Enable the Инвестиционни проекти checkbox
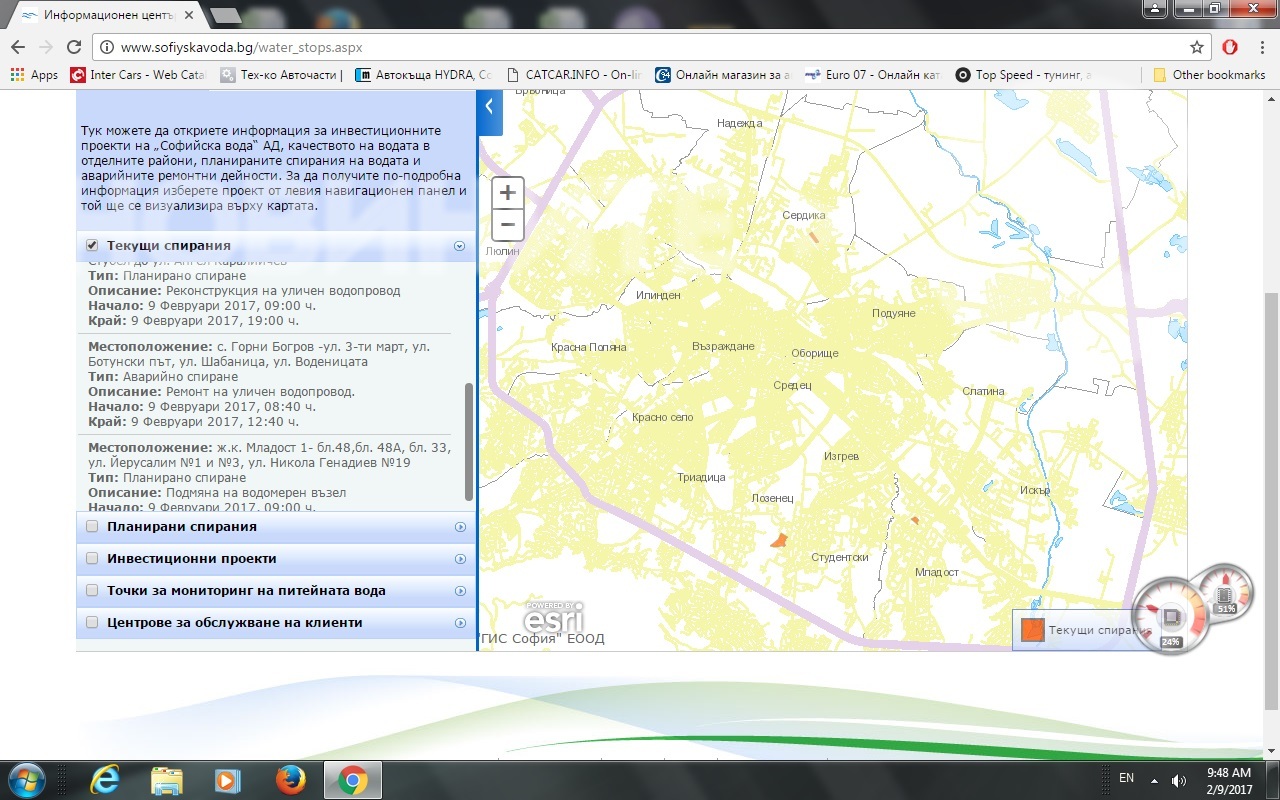Image resolution: width=1280 pixels, height=800 pixels. tap(92, 559)
